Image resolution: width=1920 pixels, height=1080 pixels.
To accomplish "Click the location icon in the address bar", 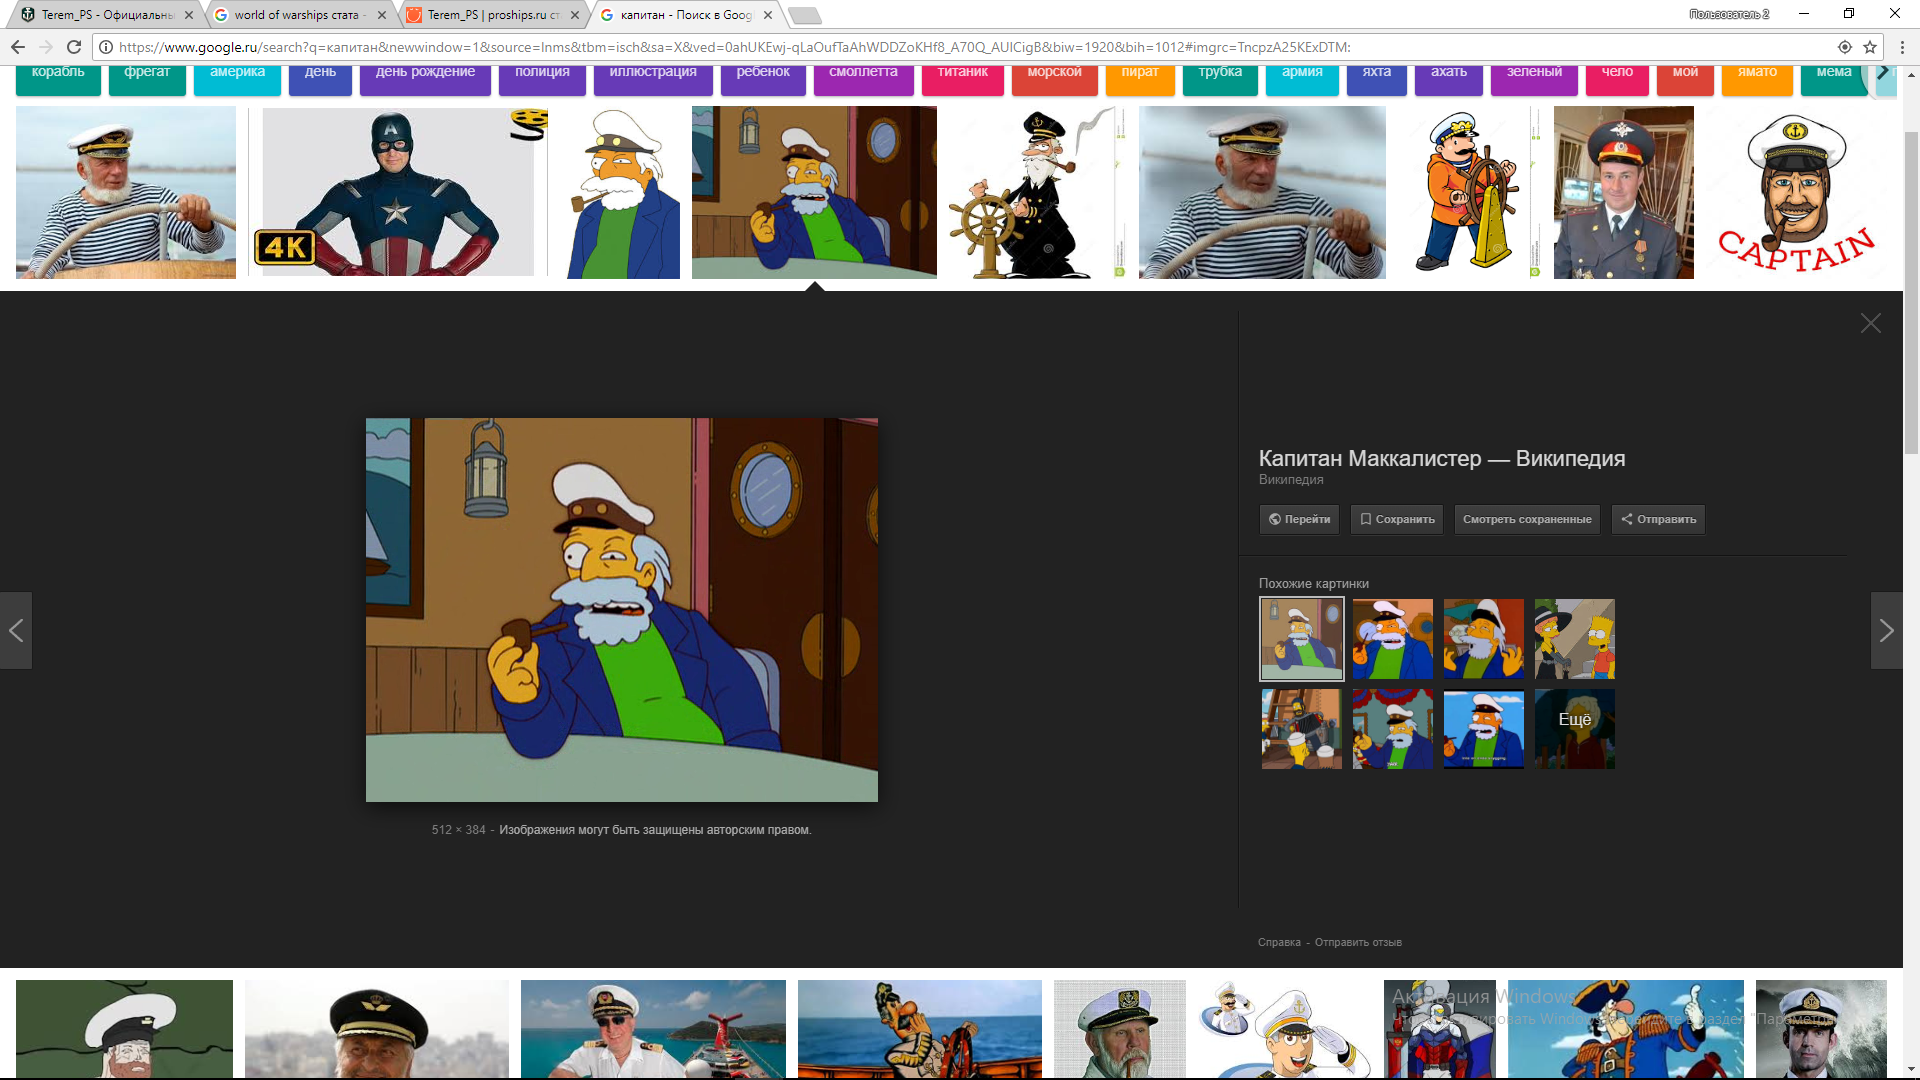I will [x=1845, y=47].
